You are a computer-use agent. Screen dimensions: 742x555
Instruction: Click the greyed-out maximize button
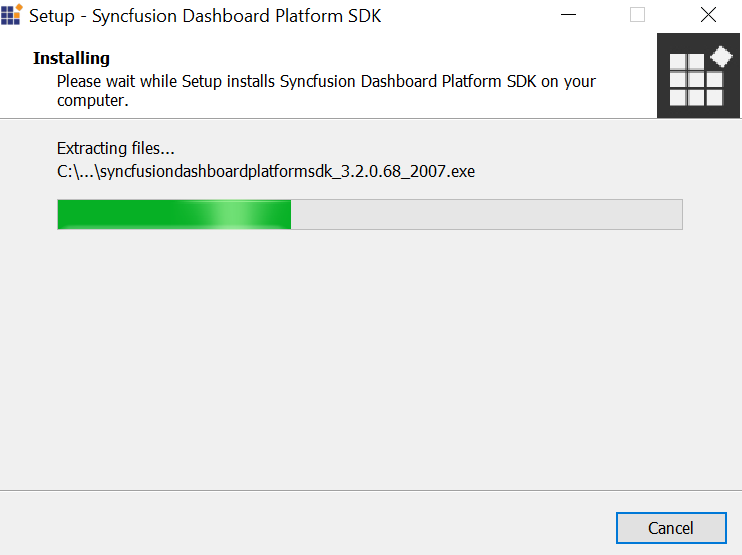click(637, 15)
